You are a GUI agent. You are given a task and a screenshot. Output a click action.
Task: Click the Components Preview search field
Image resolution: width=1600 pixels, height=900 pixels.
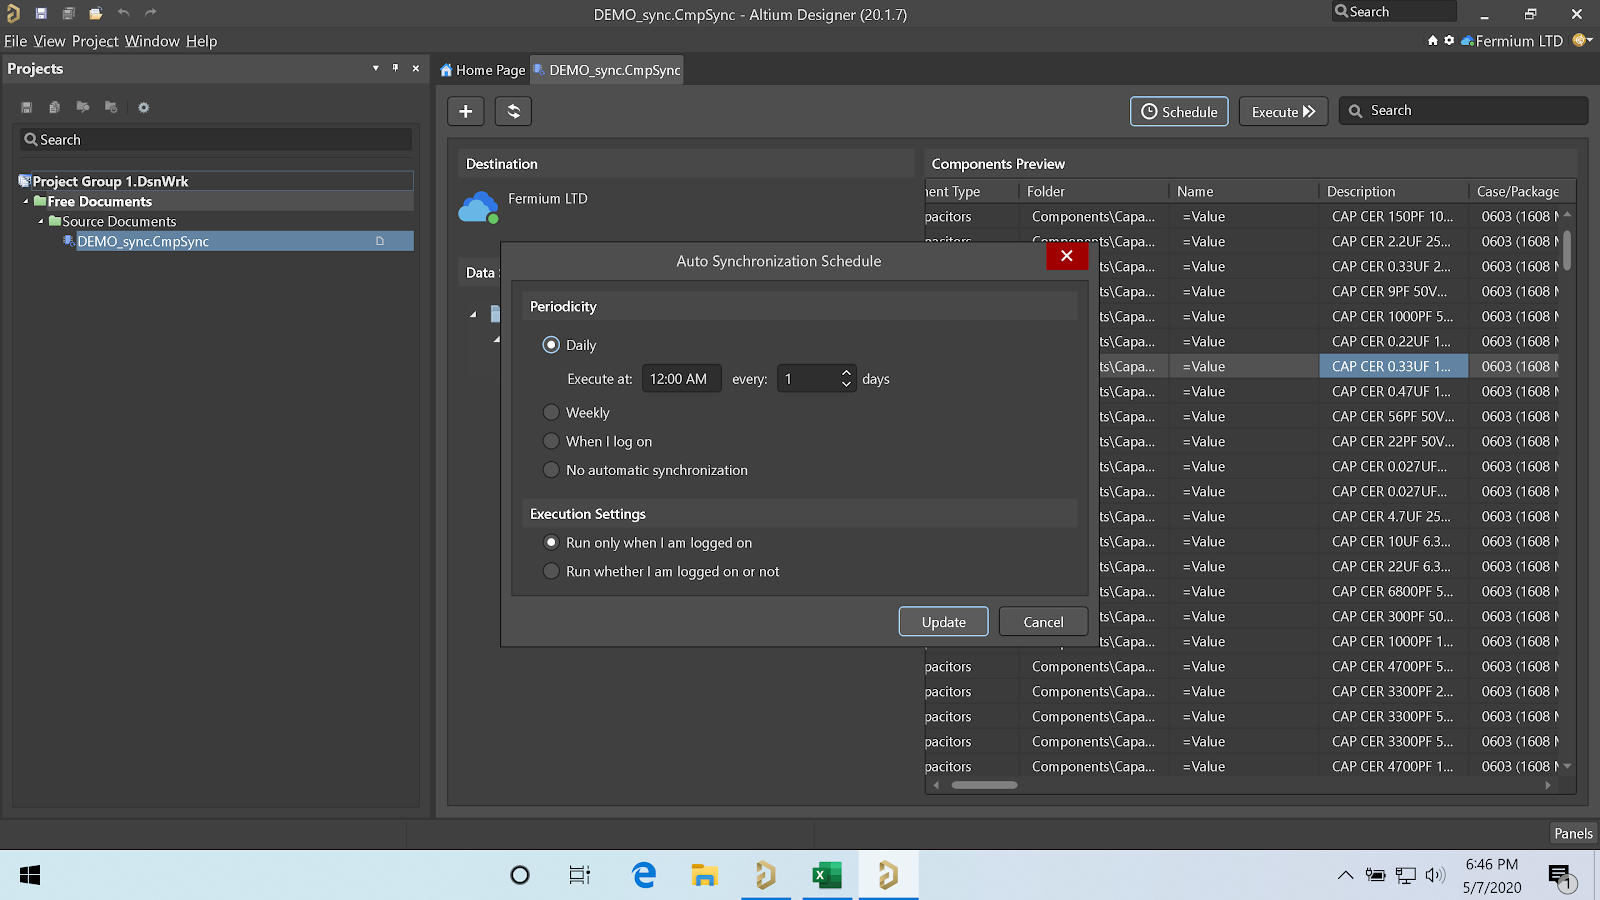pyautogui.click(x=1464, y=111)
